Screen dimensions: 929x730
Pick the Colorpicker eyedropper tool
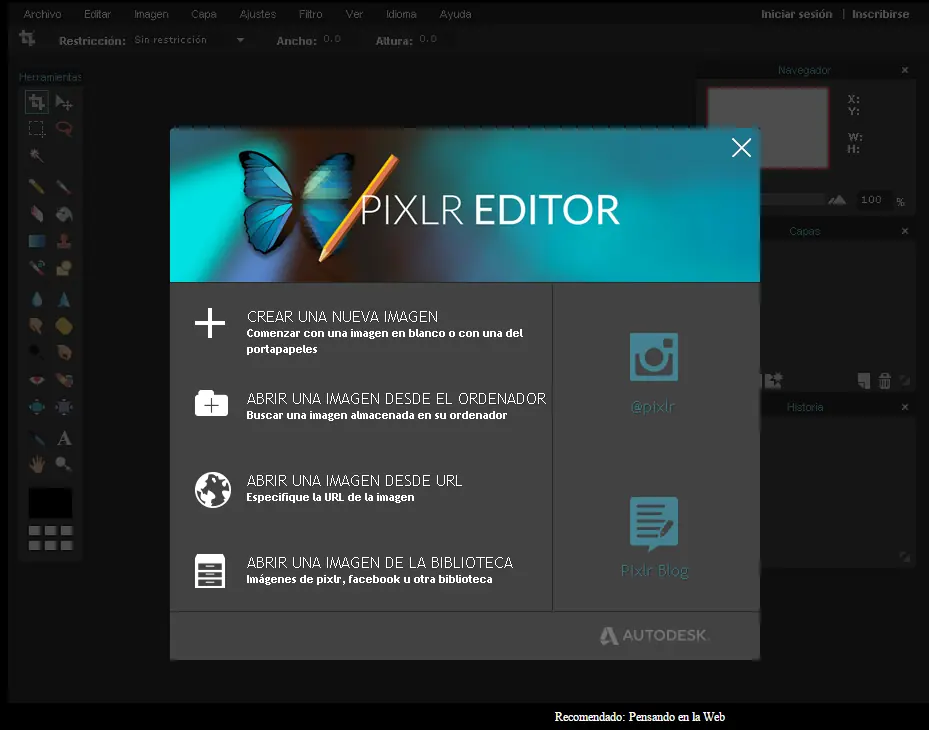(37, 438)
